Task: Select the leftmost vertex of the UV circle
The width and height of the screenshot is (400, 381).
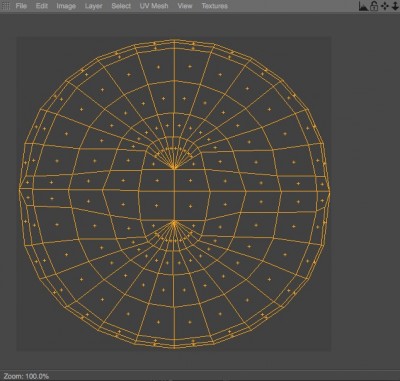Action: tap(20, 189)
